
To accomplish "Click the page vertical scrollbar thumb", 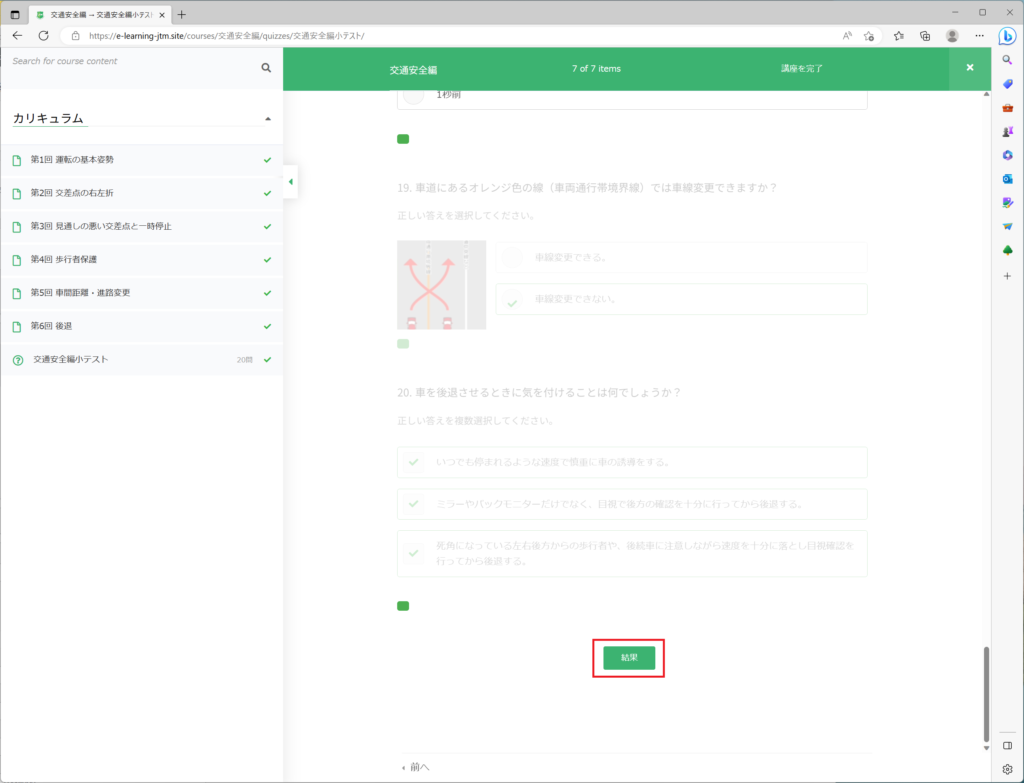I will (x=987, y=690).
